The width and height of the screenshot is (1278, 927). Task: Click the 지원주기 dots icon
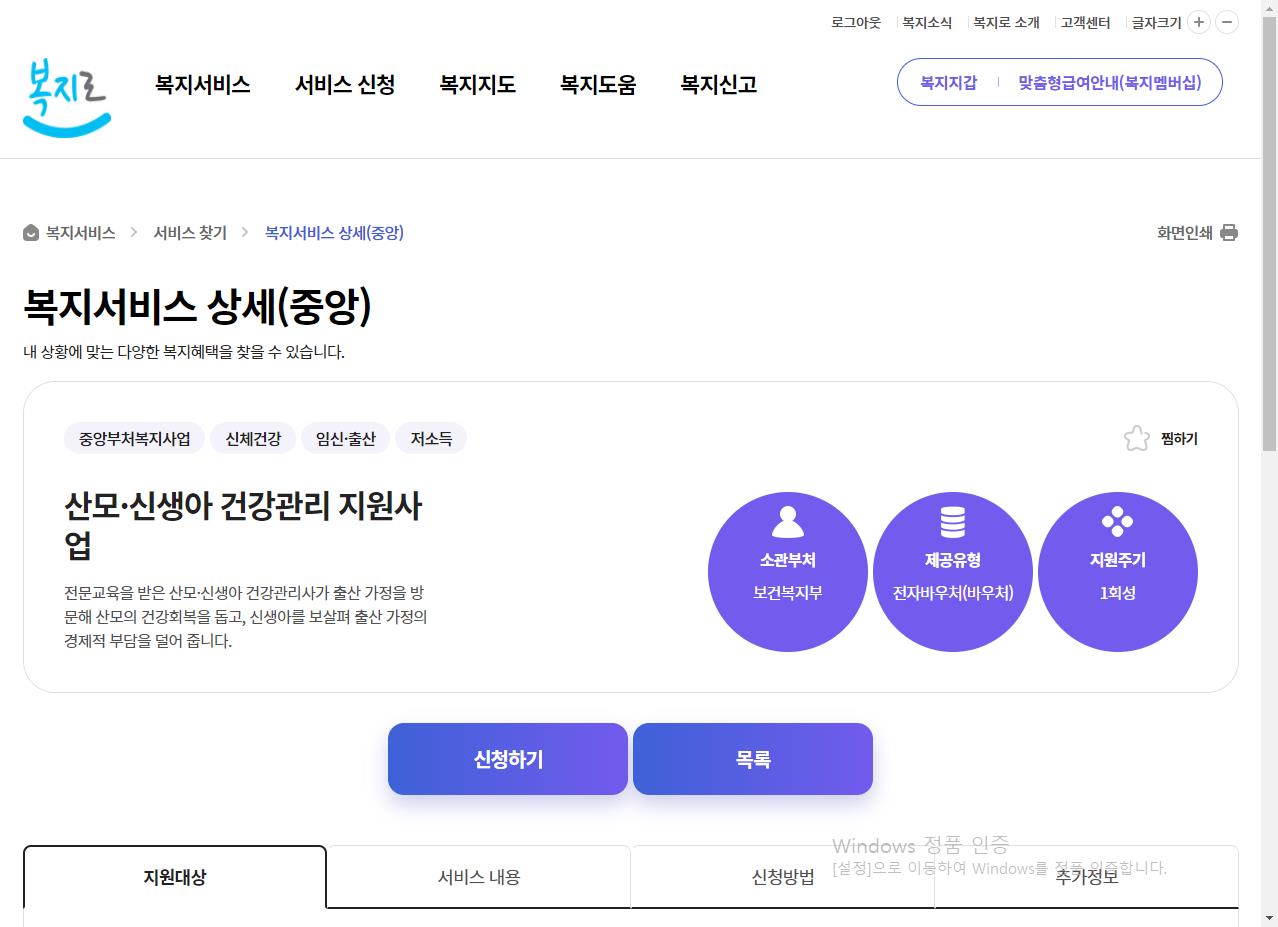(1117, 521)
